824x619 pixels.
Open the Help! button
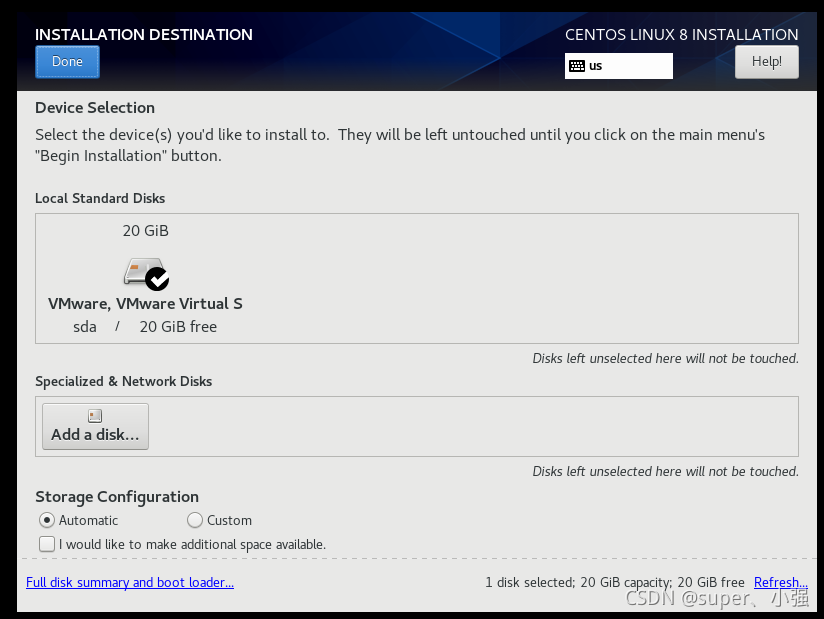[x=766, y=62]
